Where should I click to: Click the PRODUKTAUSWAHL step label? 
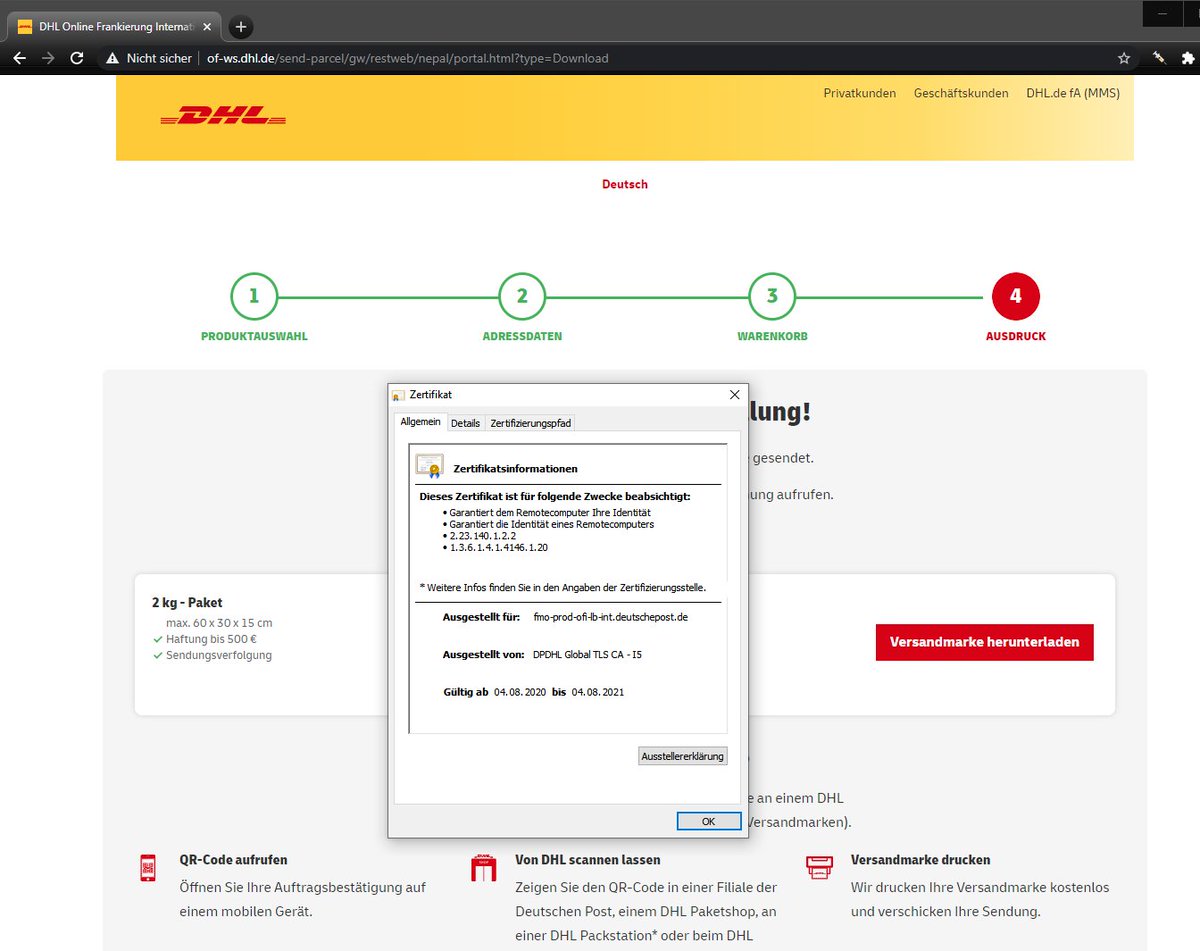[x=254, y=337]
